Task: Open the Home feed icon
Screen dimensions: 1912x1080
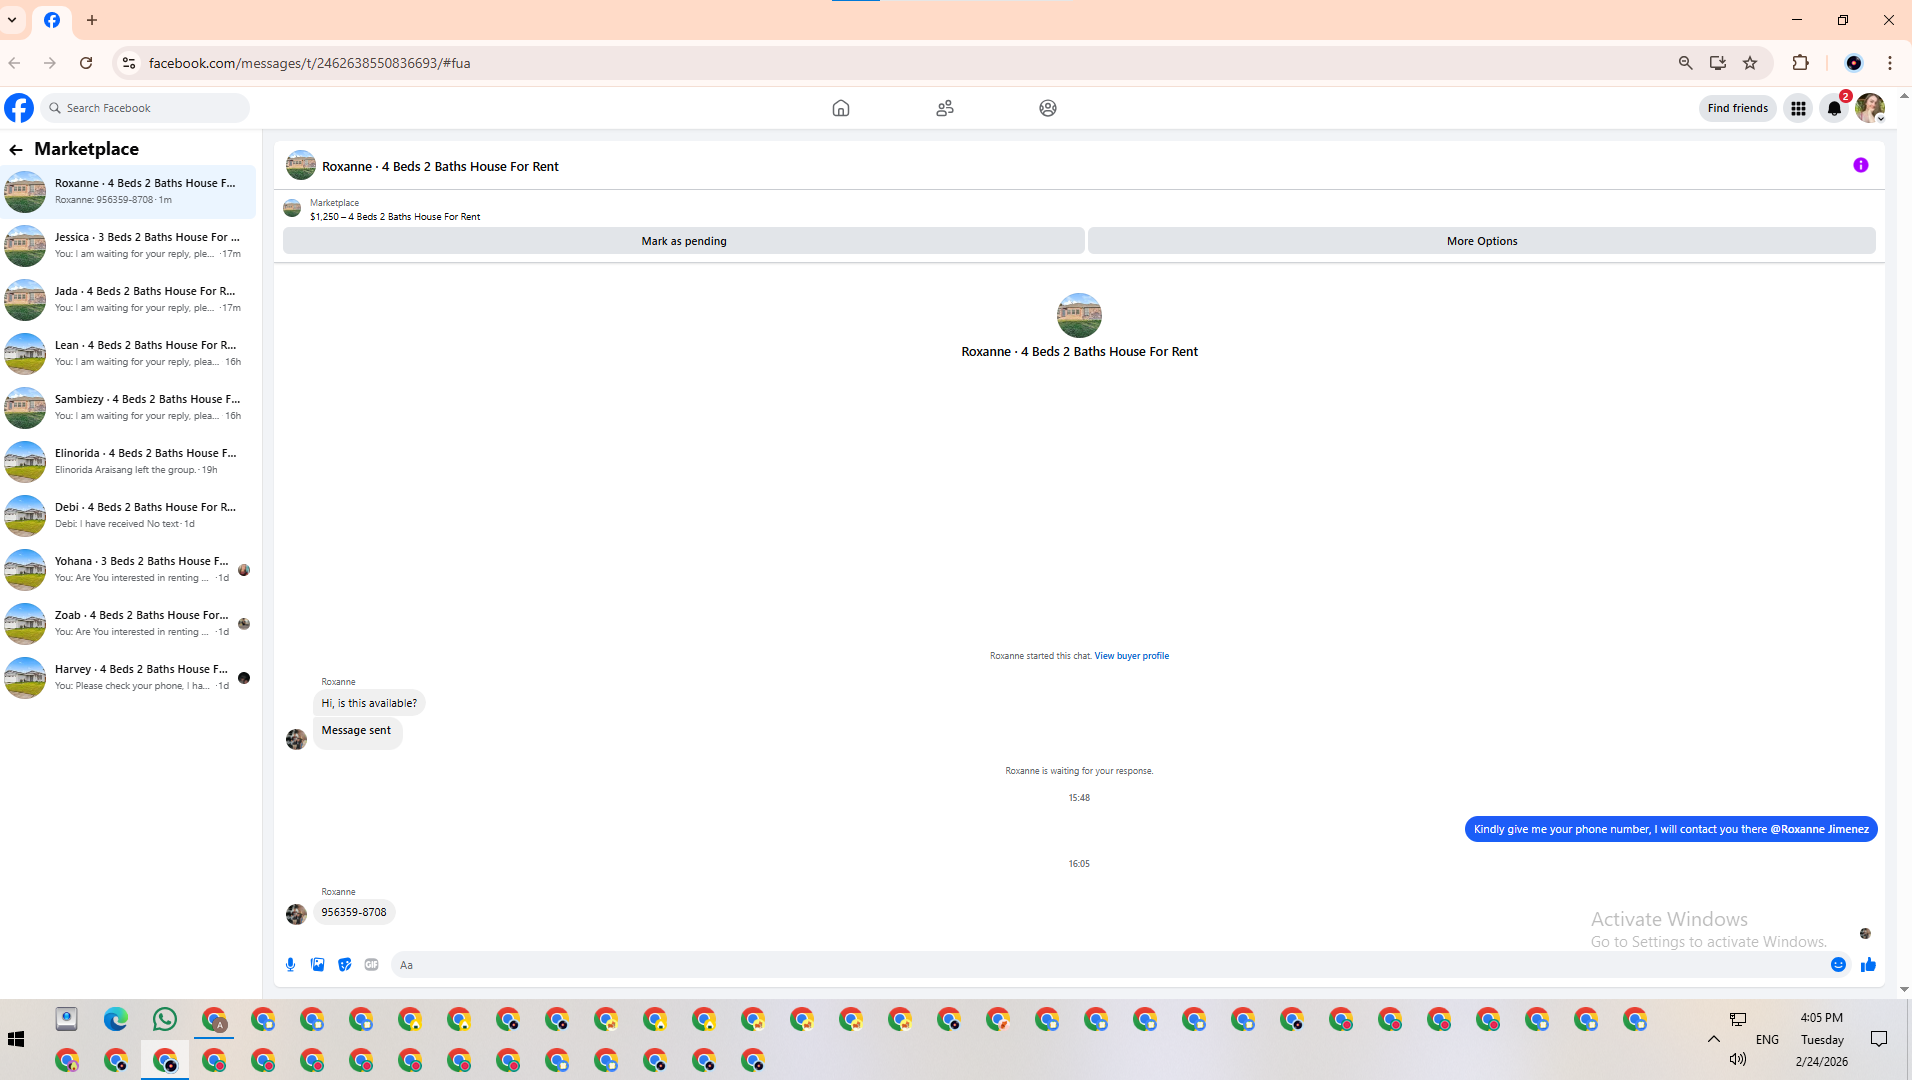Action: (x=841, y=108)
